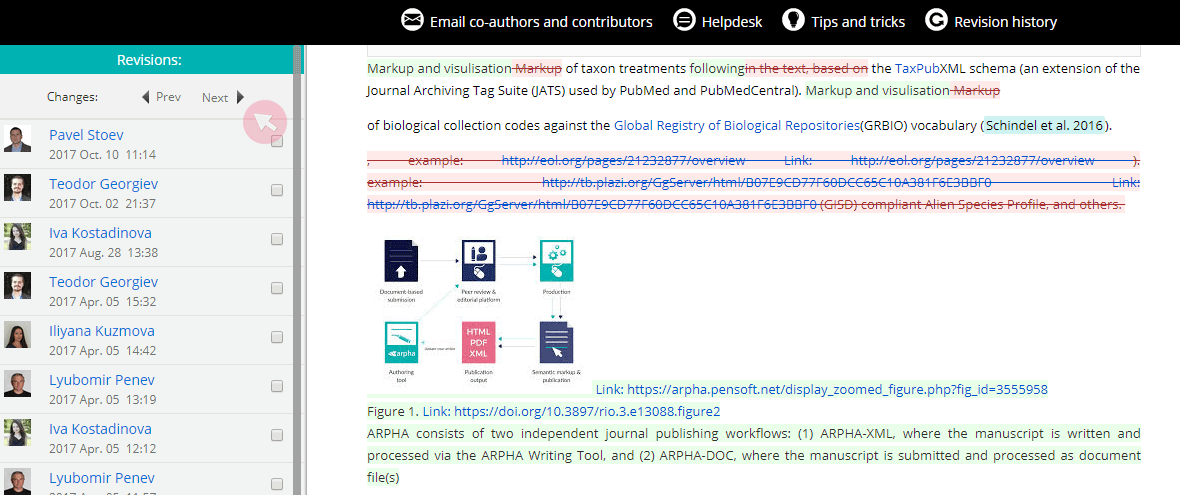Click timestamp 2017 Oct. 02 21:37

point(102,204)
